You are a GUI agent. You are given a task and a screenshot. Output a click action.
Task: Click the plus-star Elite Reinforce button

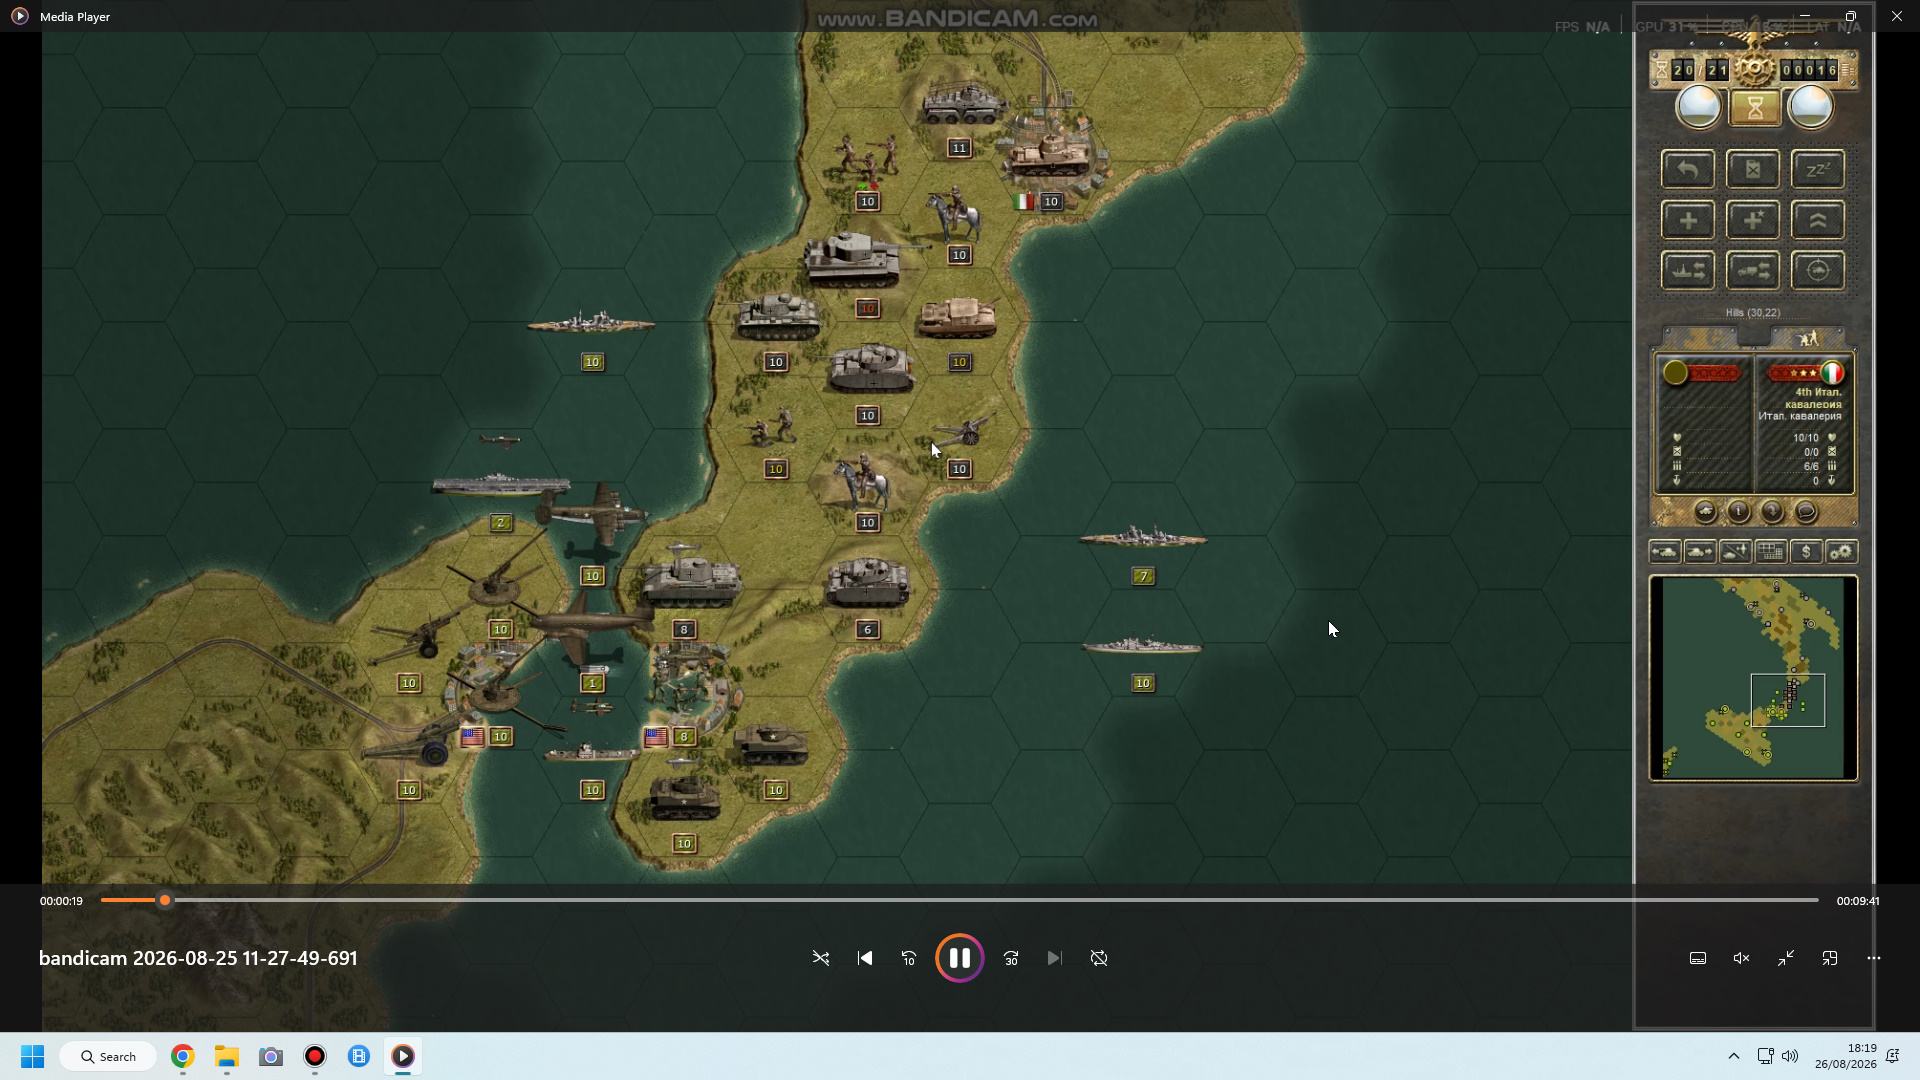(1753, 220)
